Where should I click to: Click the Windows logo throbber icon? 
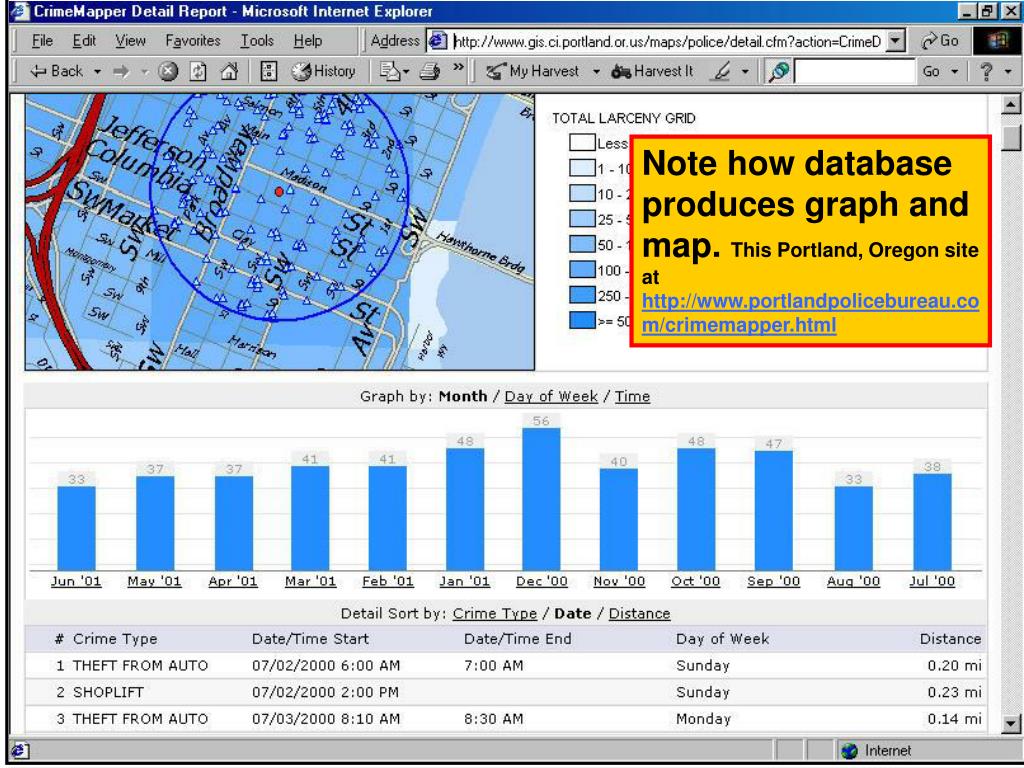[996, 41]
